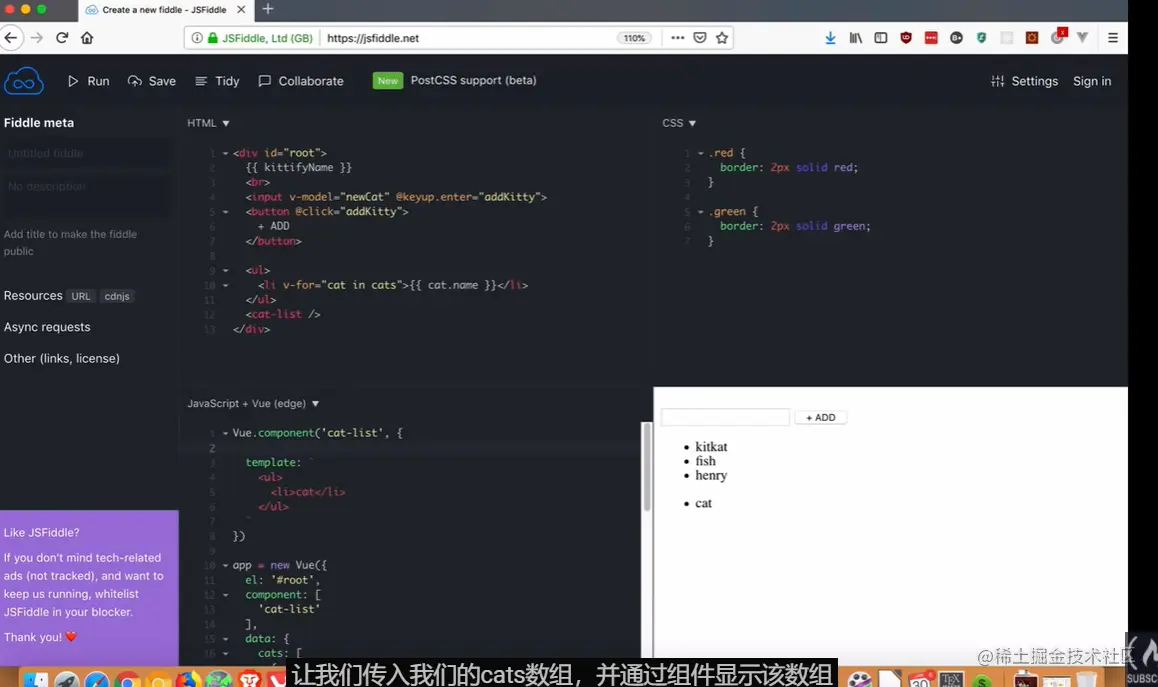Viewport: 1158px width, 687px height.
Task: Collapse the li v-for line fold arrow
Action: [x=225, y=286]
